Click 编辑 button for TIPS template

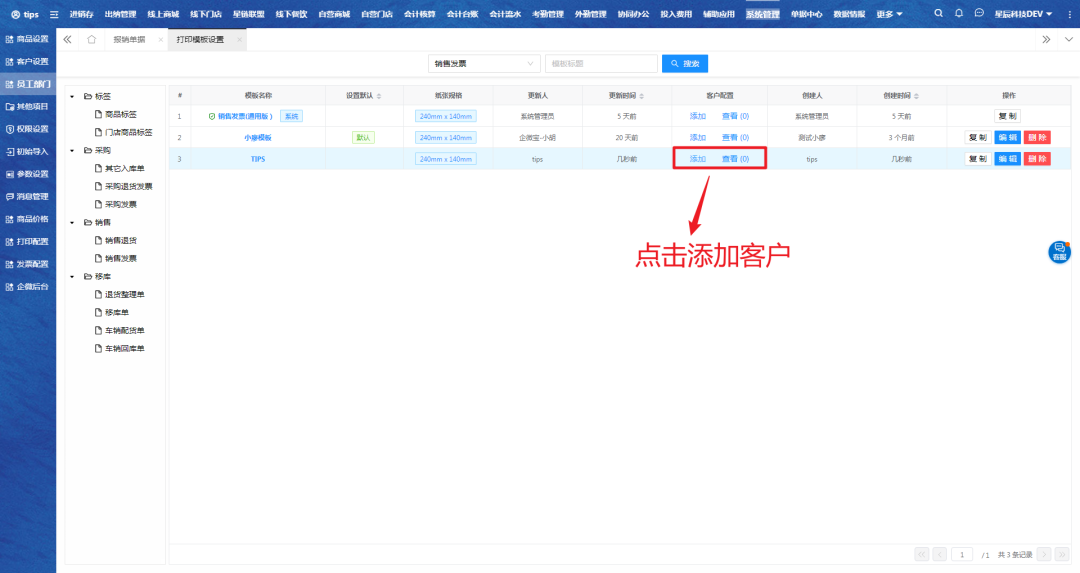(1007, 159)
